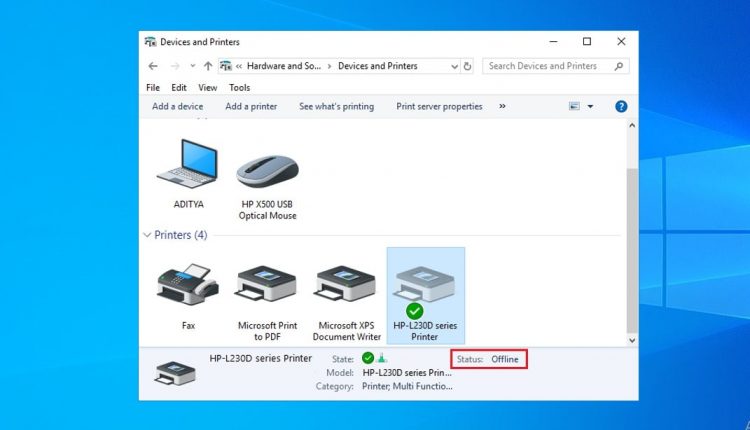
Task: Minimize the Devices and Printers window
Action: [x=553, y=42]
